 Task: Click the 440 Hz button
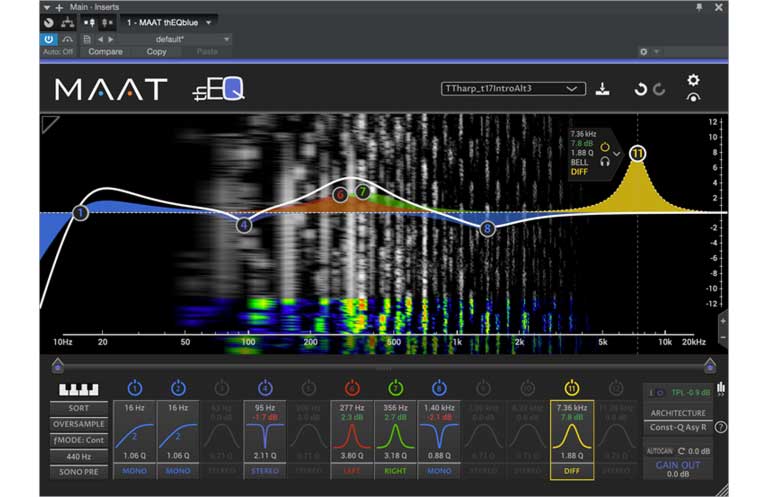tap(79, 456)
